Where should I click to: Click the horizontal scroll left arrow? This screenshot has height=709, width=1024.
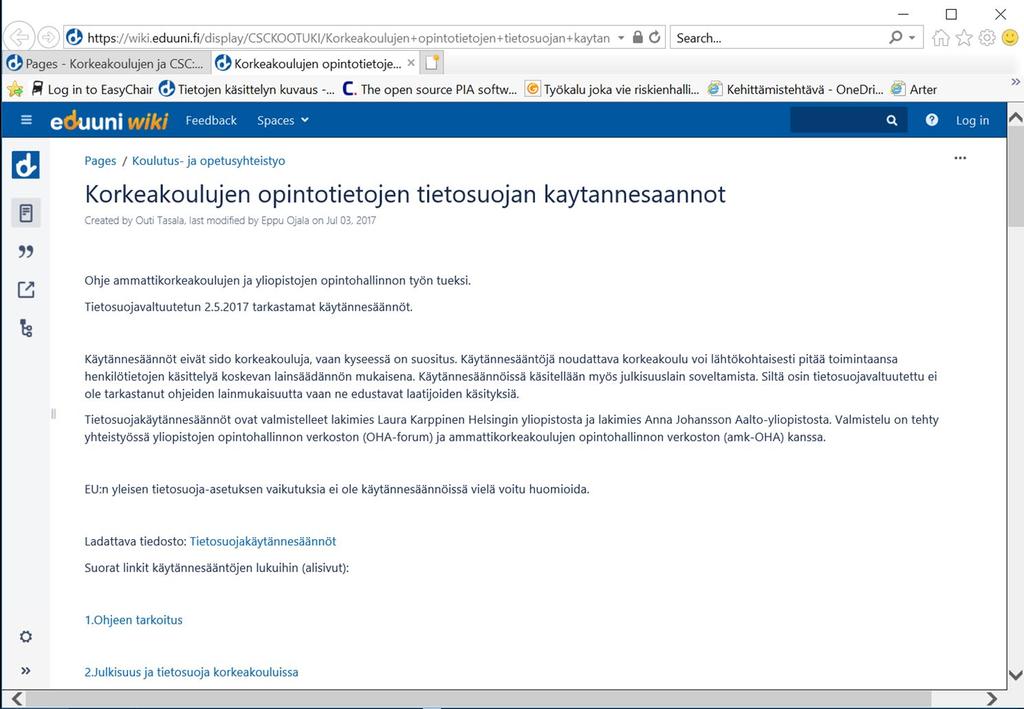pos(17,698)
